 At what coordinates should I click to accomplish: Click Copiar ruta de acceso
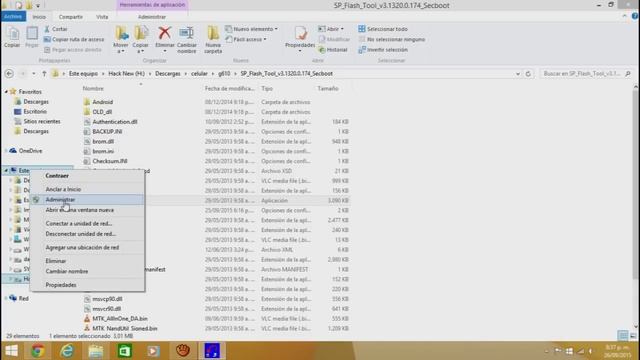point(74,40)
